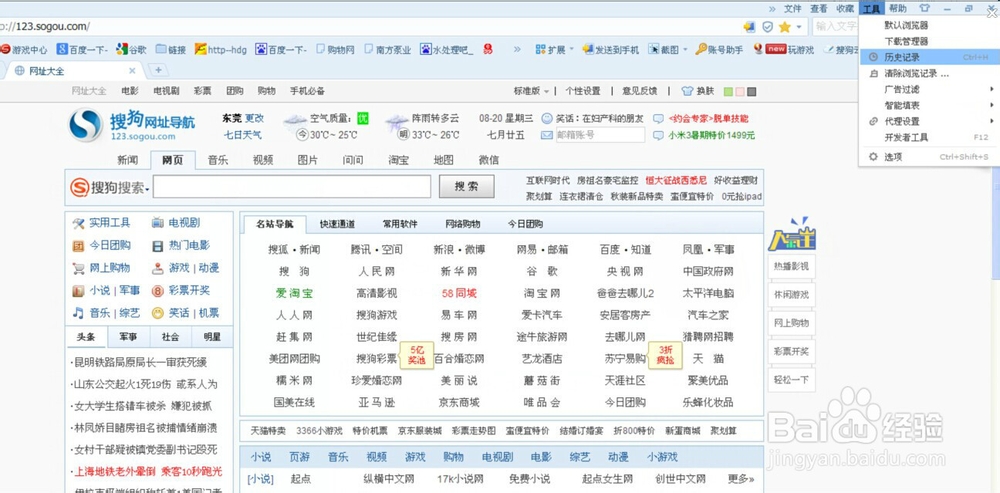Screen dimensions: 1000x493
Task: Show hidden menu items via the chevron before 文件
Action: [772, 8]
